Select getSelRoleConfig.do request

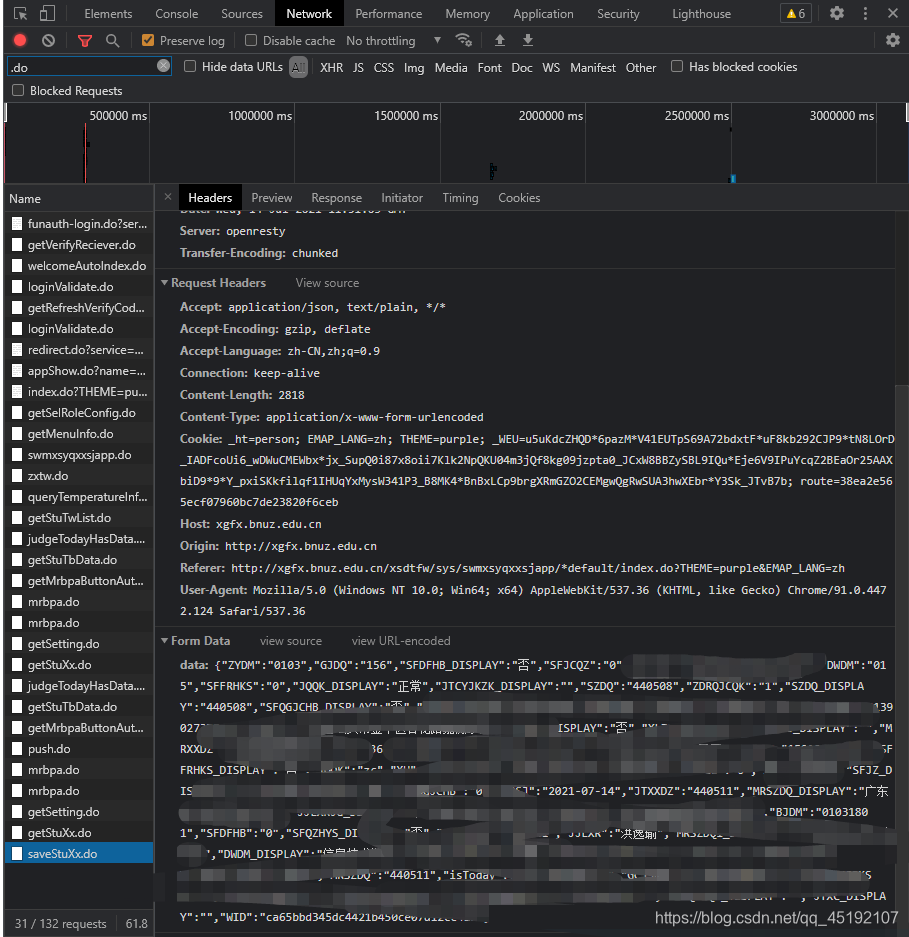(79, 412)
